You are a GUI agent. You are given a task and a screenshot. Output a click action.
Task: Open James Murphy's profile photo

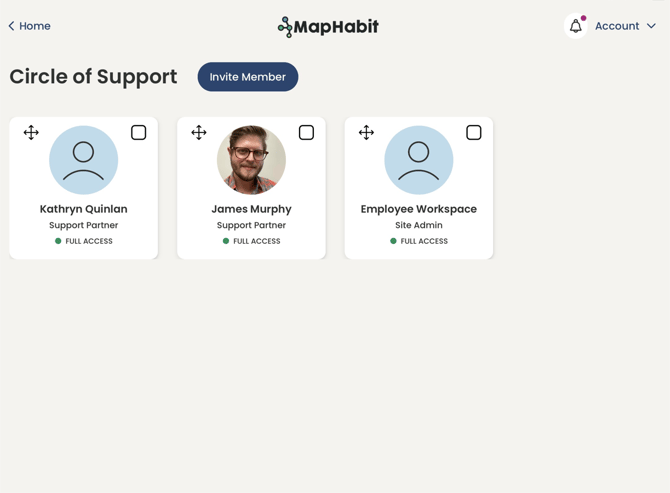coord(251,160)
